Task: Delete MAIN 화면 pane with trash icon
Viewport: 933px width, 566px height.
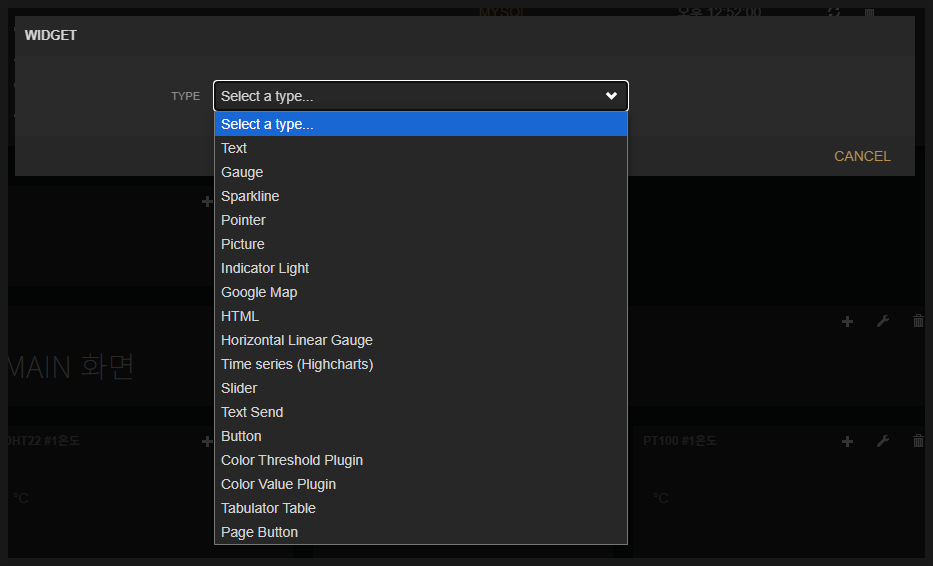Action: pyautogui.click(x=918, y=321)
